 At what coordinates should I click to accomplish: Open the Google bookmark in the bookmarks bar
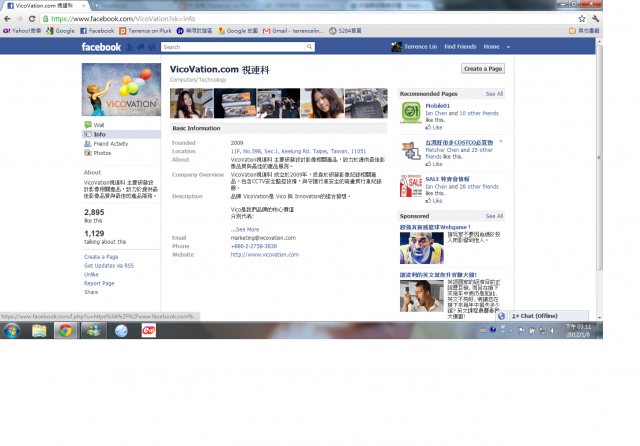(x=60, y=31)
